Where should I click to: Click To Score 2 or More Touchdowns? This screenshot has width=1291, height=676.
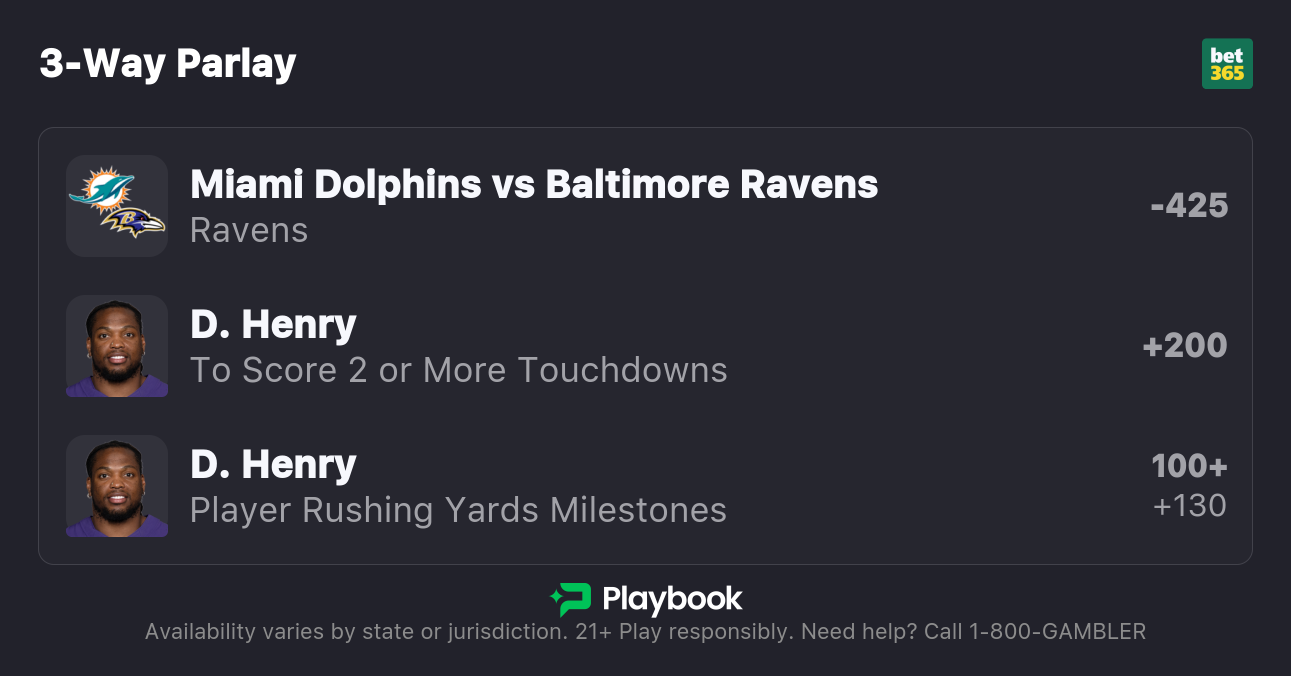coord(459,371)
